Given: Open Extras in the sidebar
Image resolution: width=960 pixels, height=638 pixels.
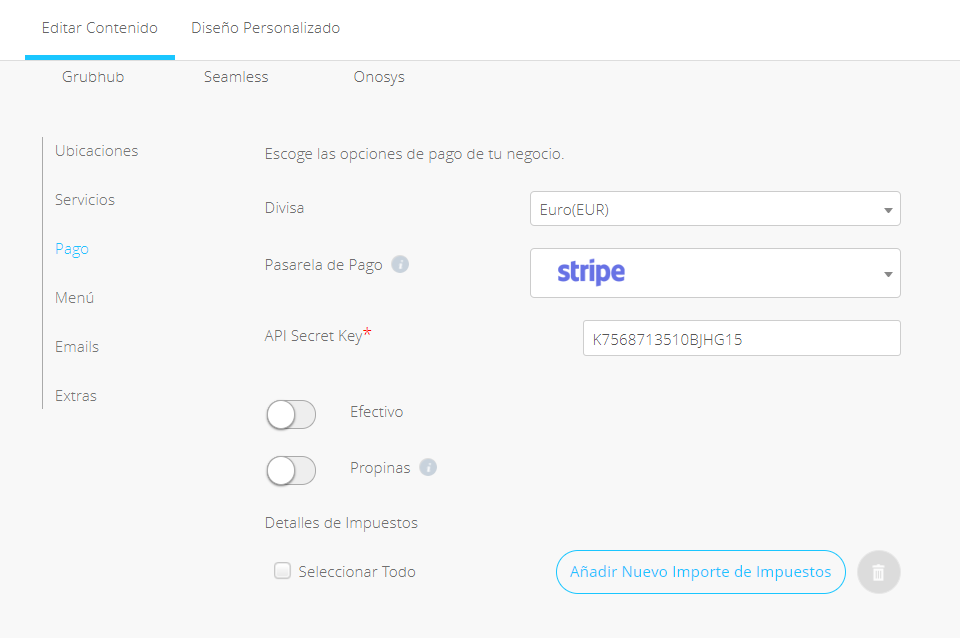Looking at the screenshot, I should [76, 396].
